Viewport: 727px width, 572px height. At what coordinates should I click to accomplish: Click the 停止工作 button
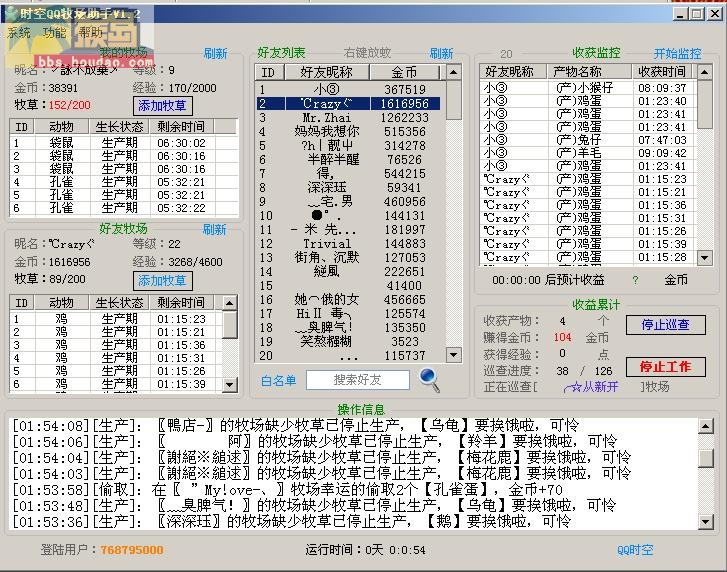(x=666, y=367)
